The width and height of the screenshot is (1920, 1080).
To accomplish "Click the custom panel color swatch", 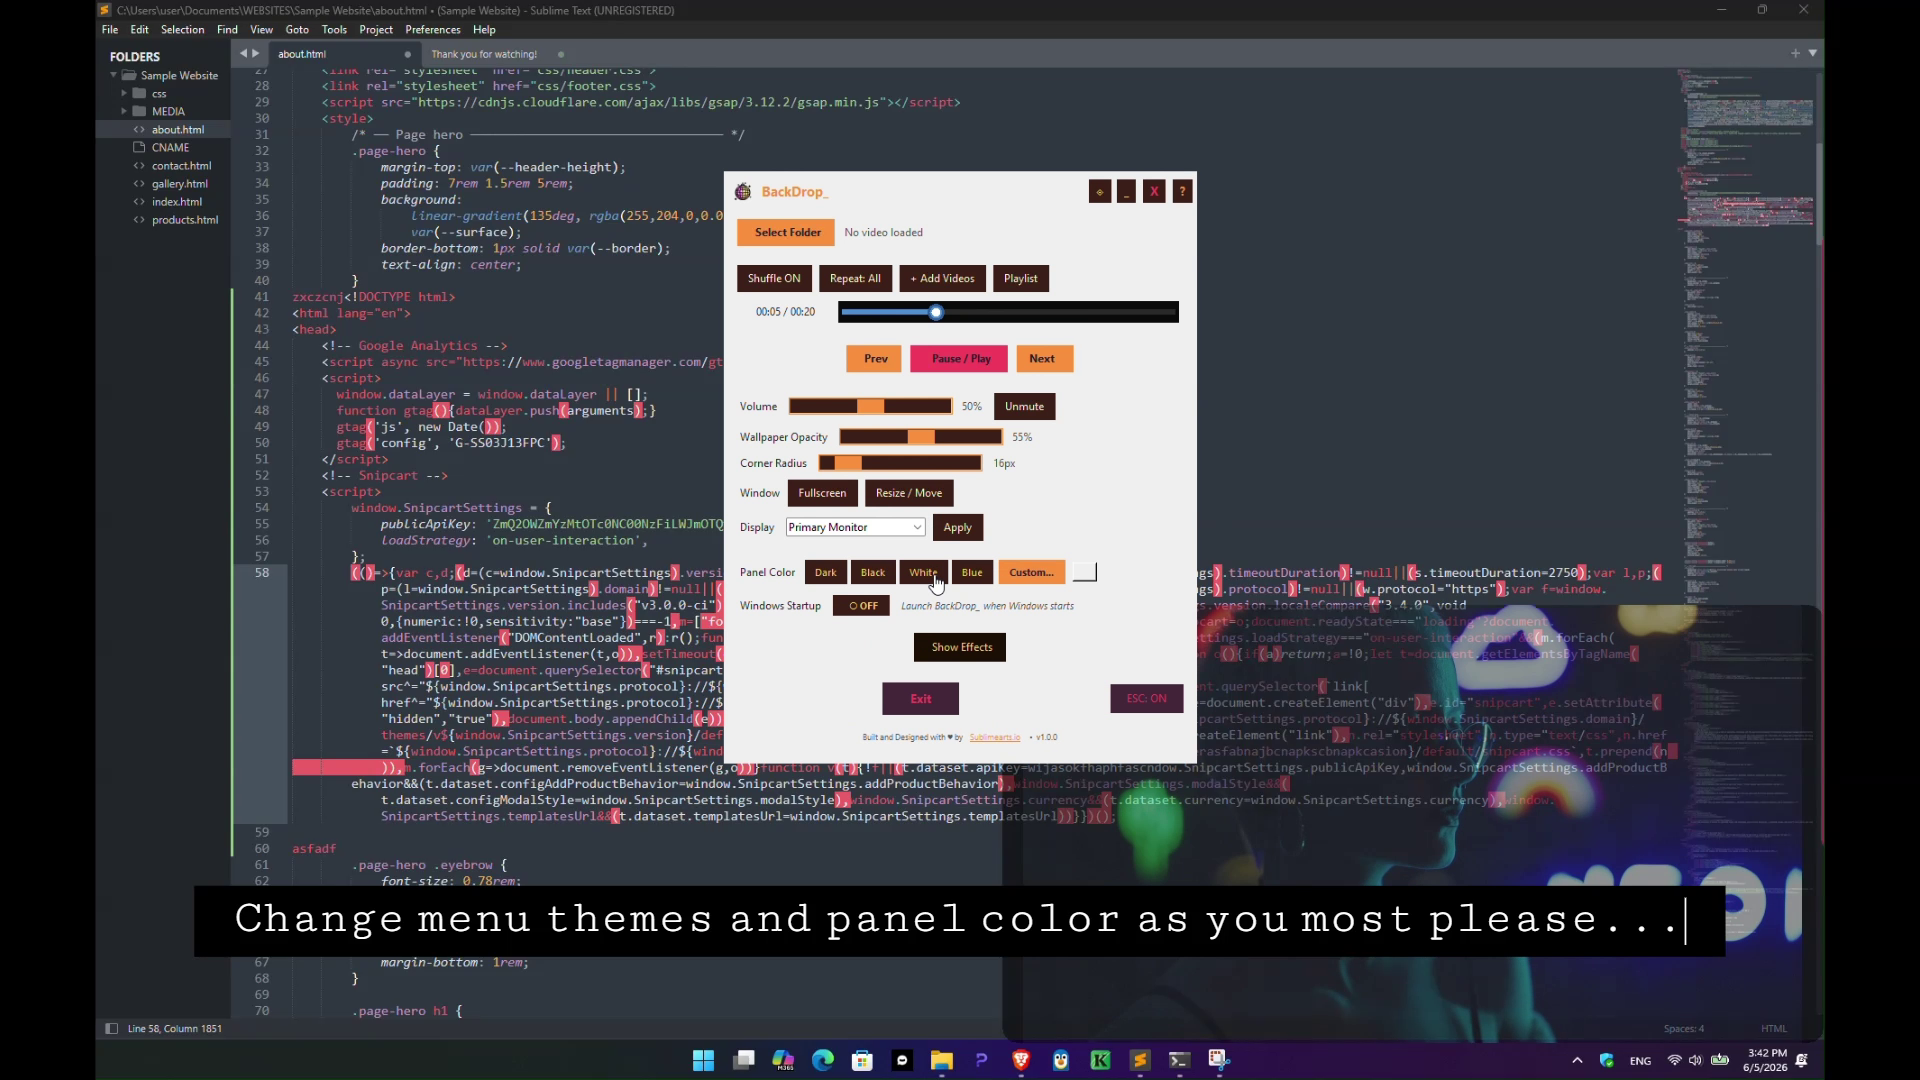I will coord(1084,572).
